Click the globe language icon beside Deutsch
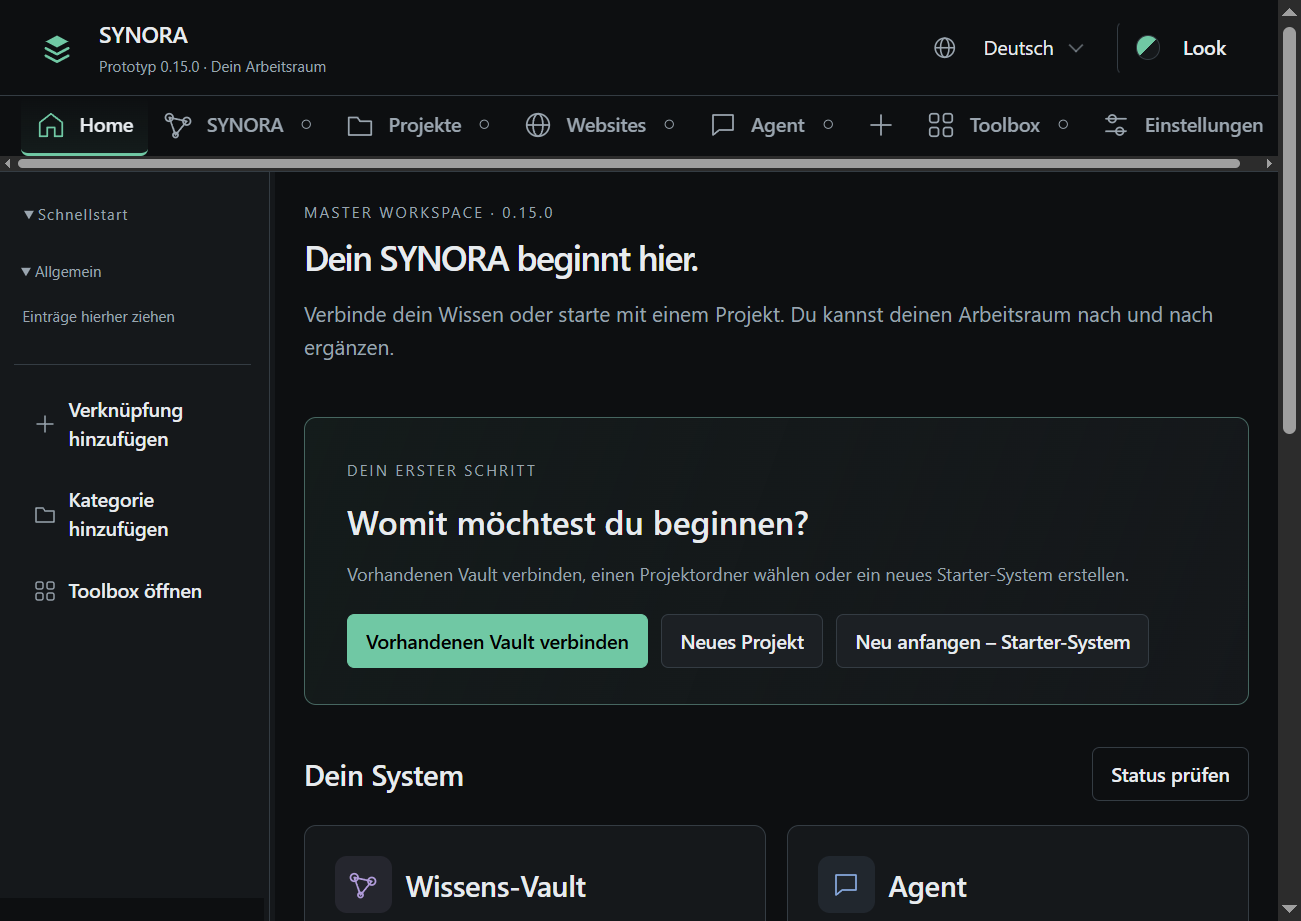This screenshot has height=921, width=1301. click(945, 48)
